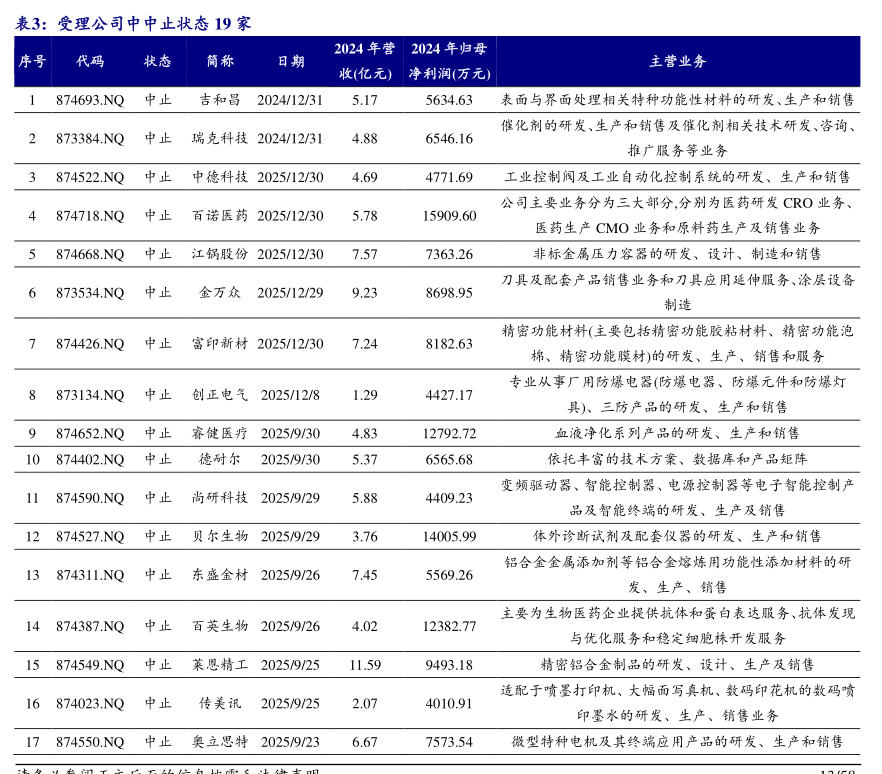The height and width of the screenshot is (774, 882).
Task: Select stock code 874023.NQ
Action: 90,703
